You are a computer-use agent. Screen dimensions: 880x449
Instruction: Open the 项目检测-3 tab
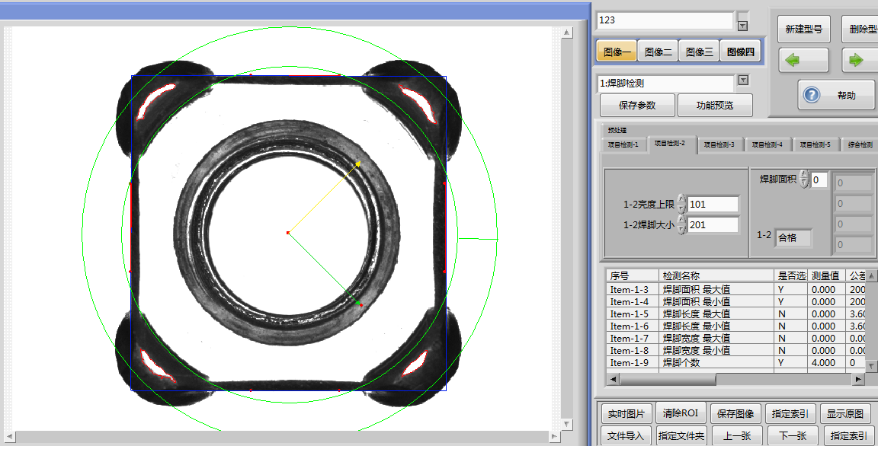coord(718,145)
